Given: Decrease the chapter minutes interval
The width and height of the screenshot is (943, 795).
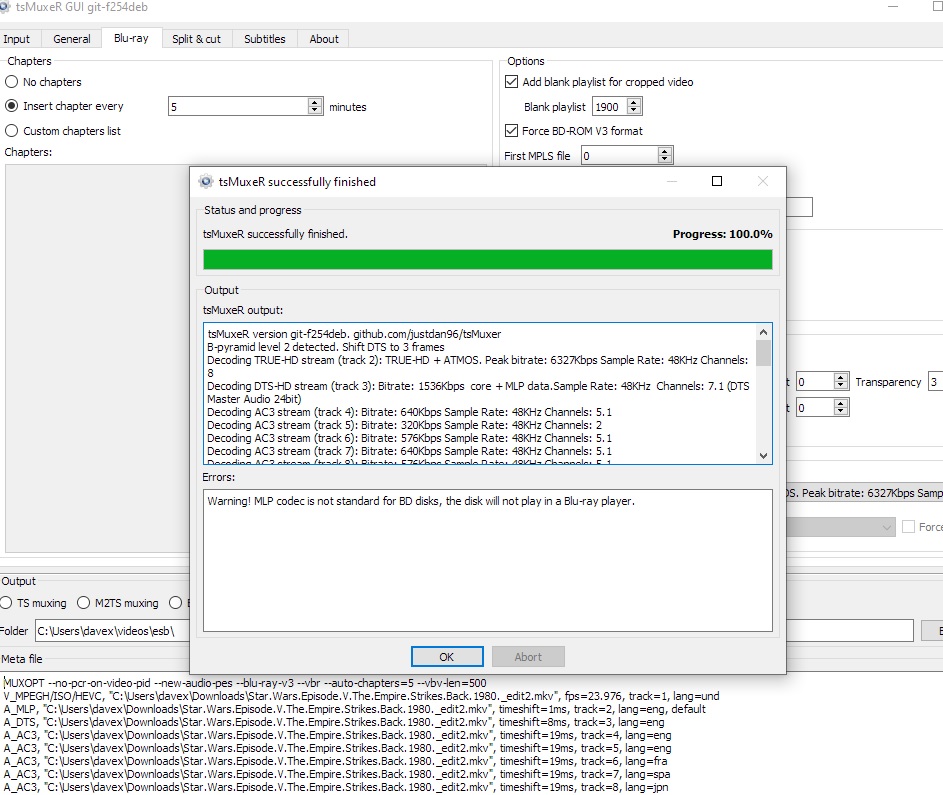Looking at the screenshot, I should click(x=315, y=110).
